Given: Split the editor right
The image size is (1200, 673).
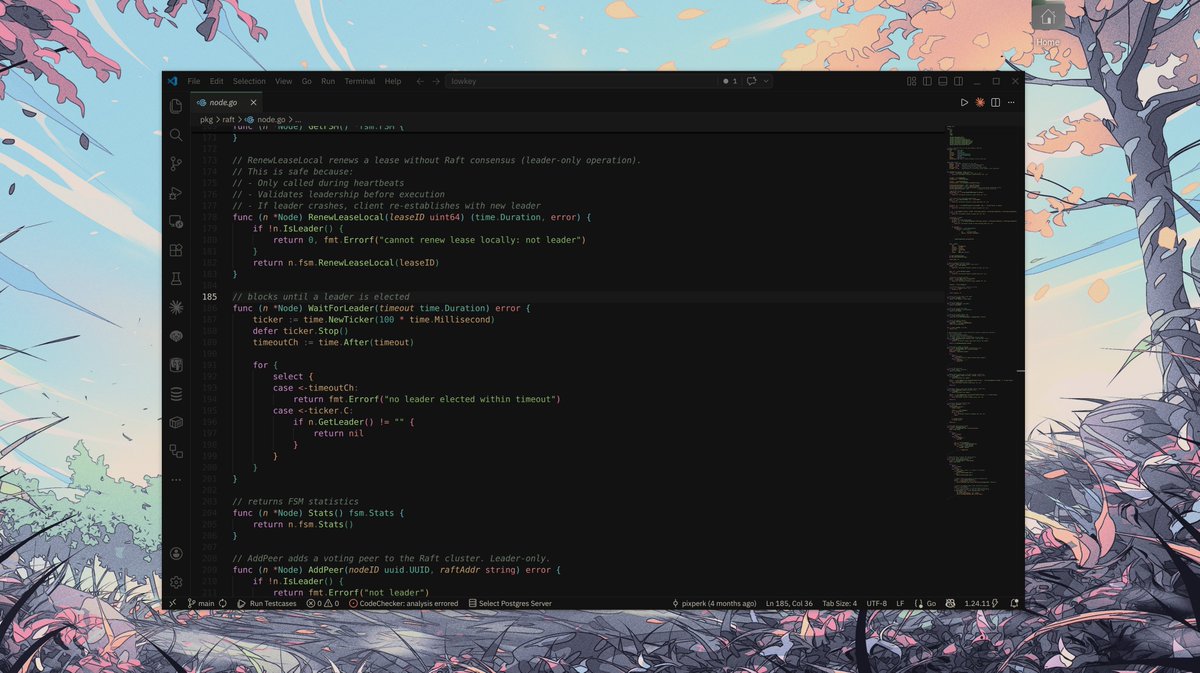Looking at the screenshot, I should pyautogui.click(x=996, y=102).
